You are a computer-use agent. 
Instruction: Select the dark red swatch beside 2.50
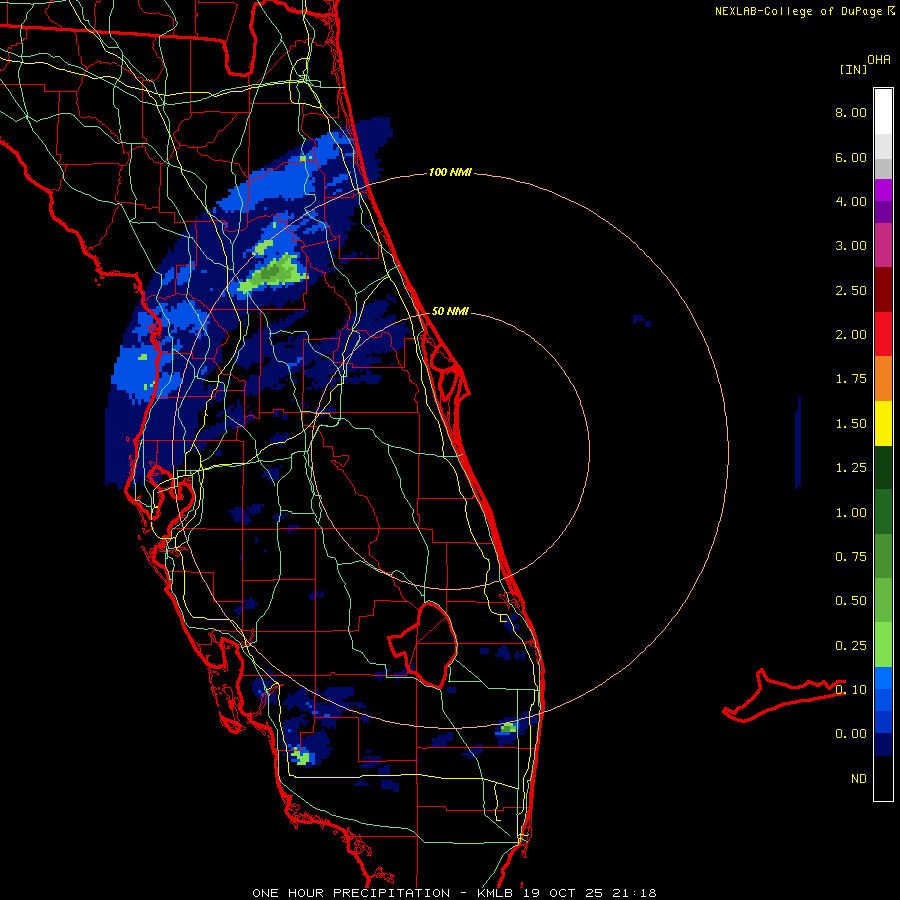(x=883, y=290)
